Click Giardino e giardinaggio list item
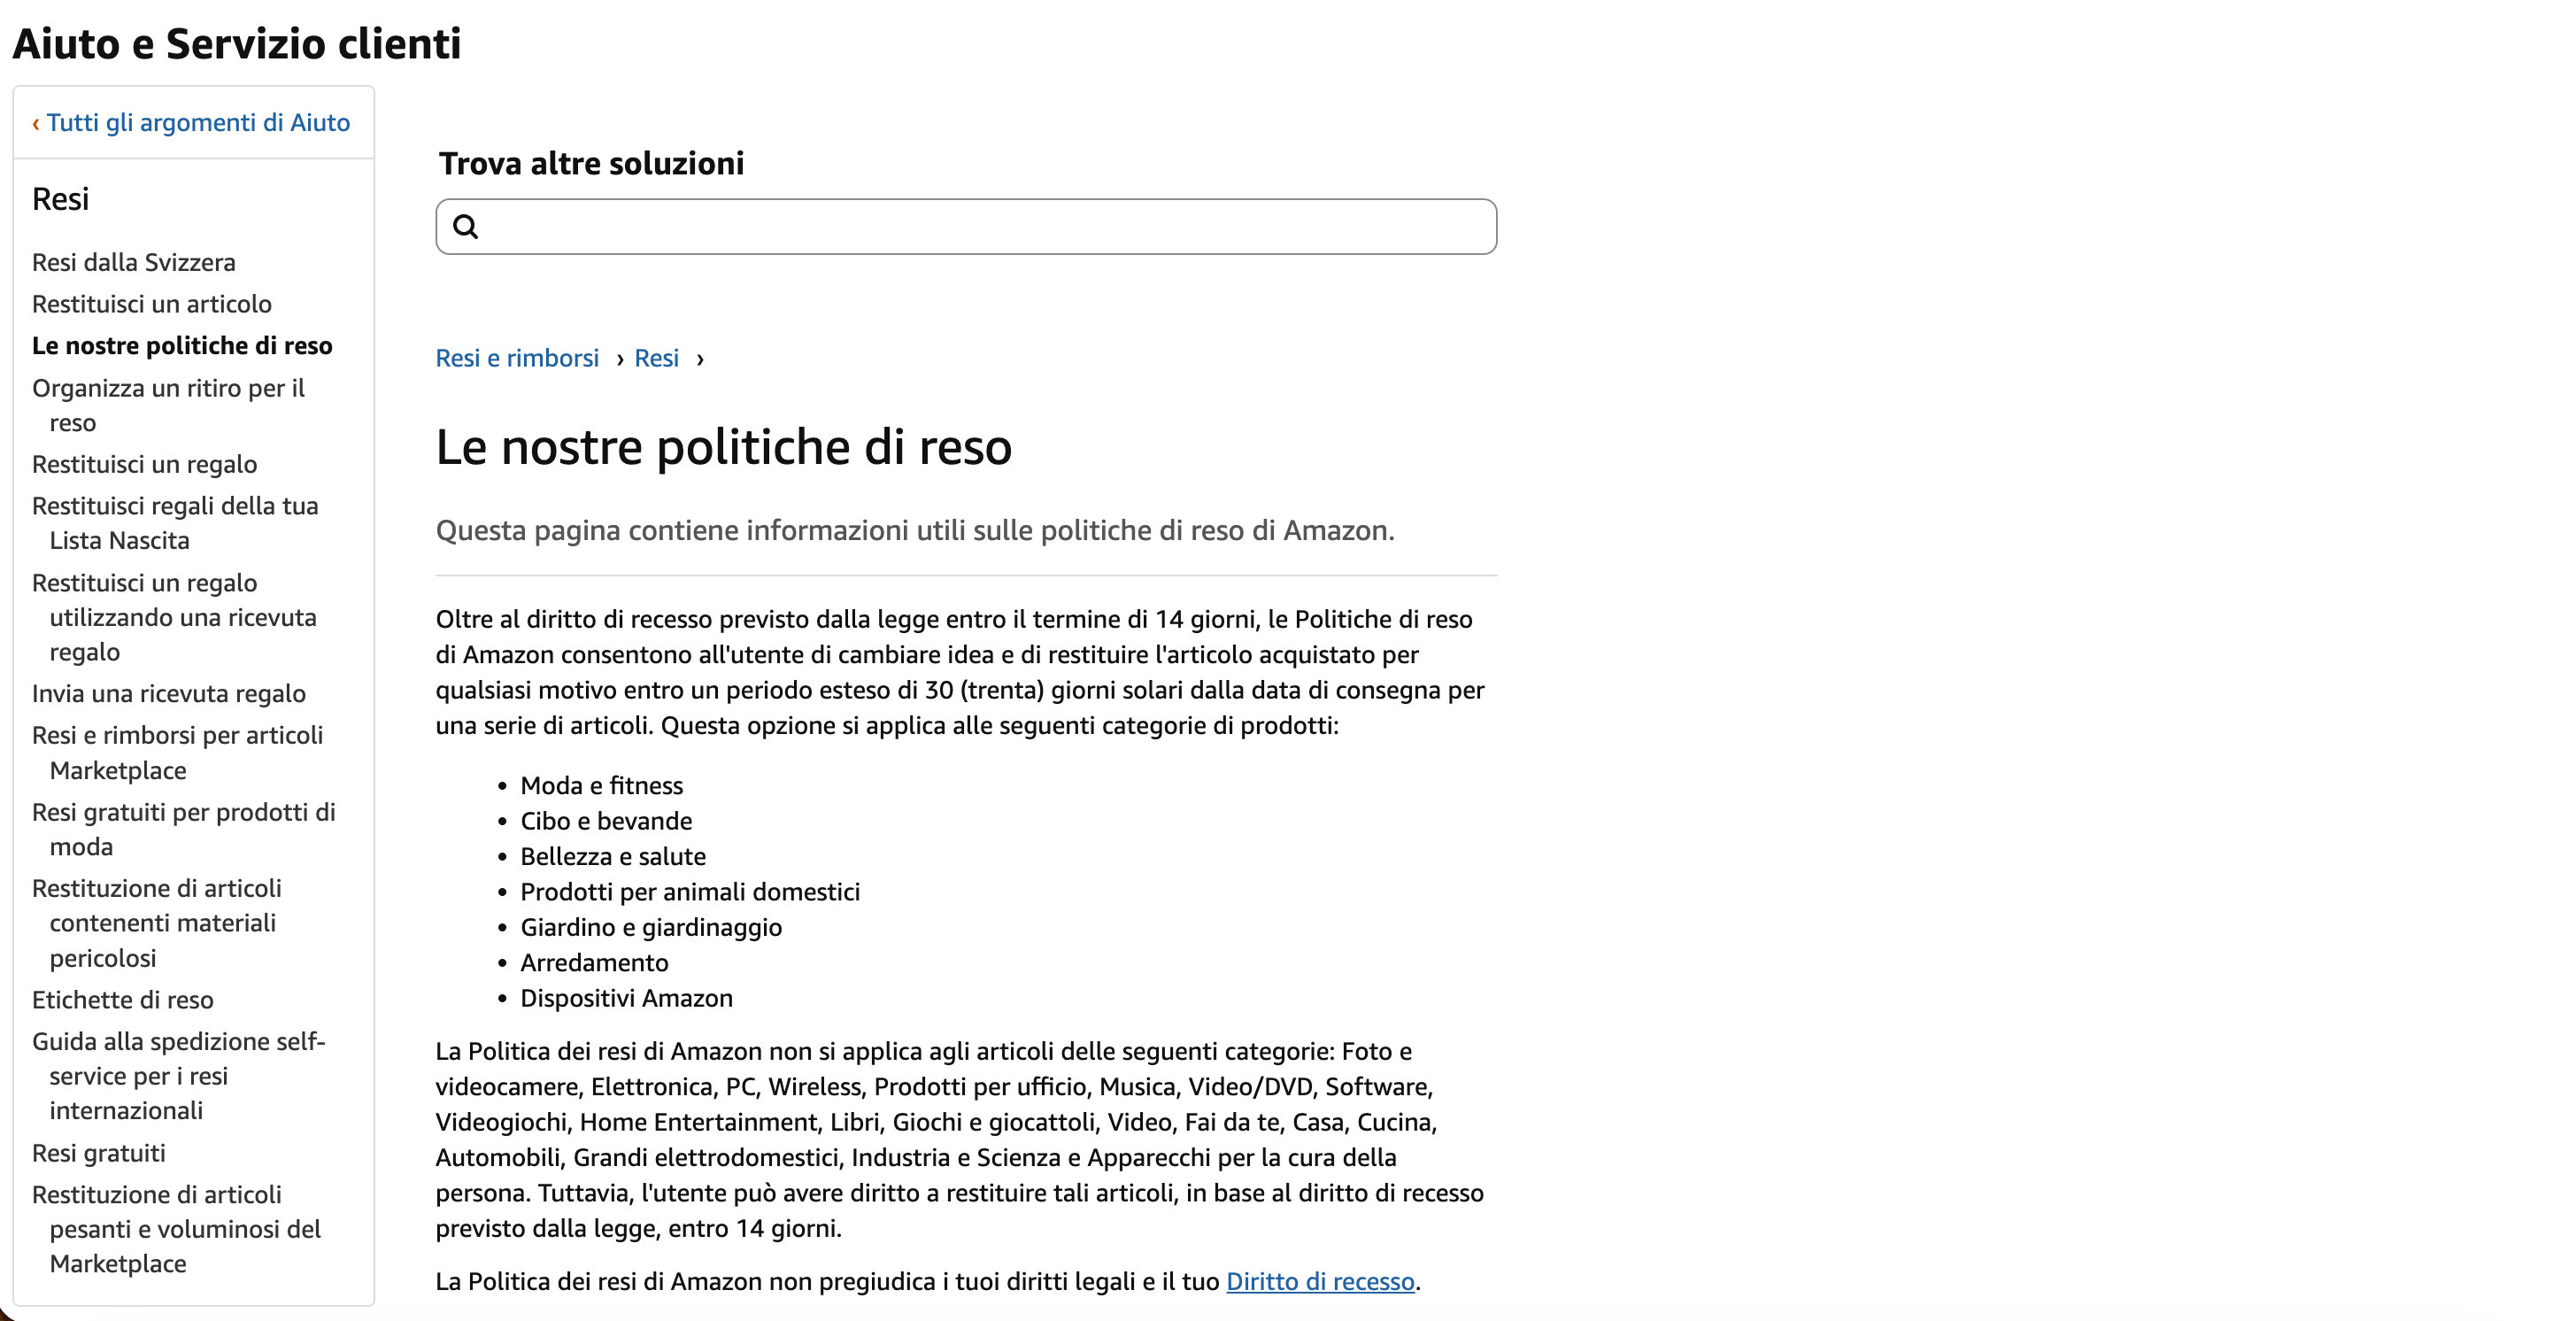Image resolution: width=2576 pixels, height=1321 pixels. click(651, 928)
